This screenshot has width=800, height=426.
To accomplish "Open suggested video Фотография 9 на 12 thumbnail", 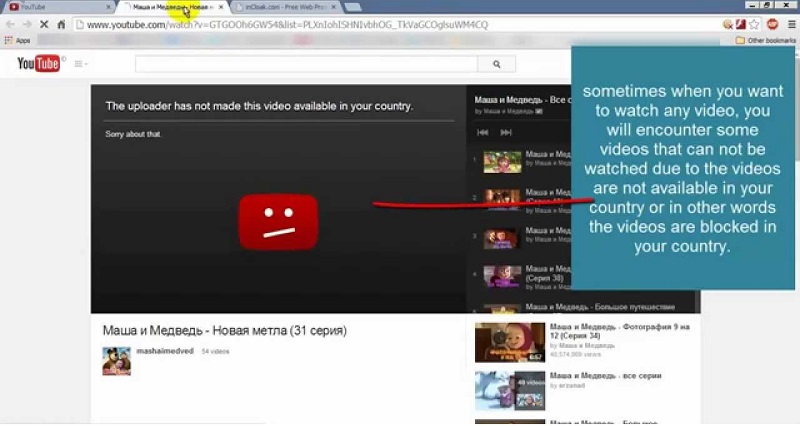I will pyautogui.click(x=510, y=342).
